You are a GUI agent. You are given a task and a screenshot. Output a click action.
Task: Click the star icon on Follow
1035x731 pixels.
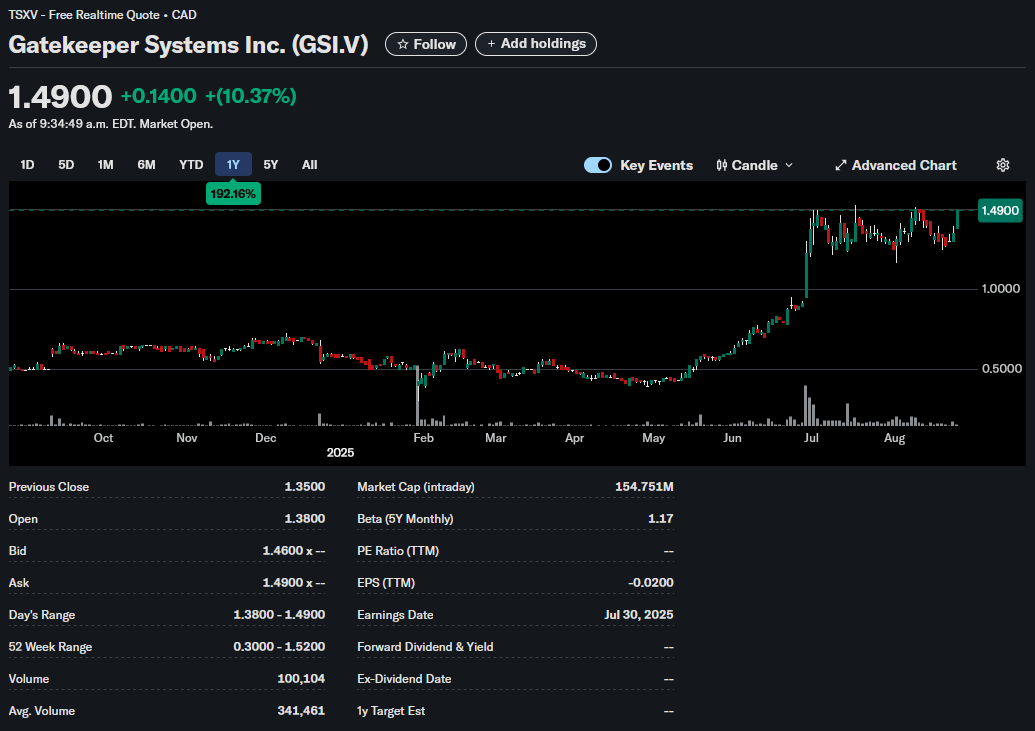point(402,44)
